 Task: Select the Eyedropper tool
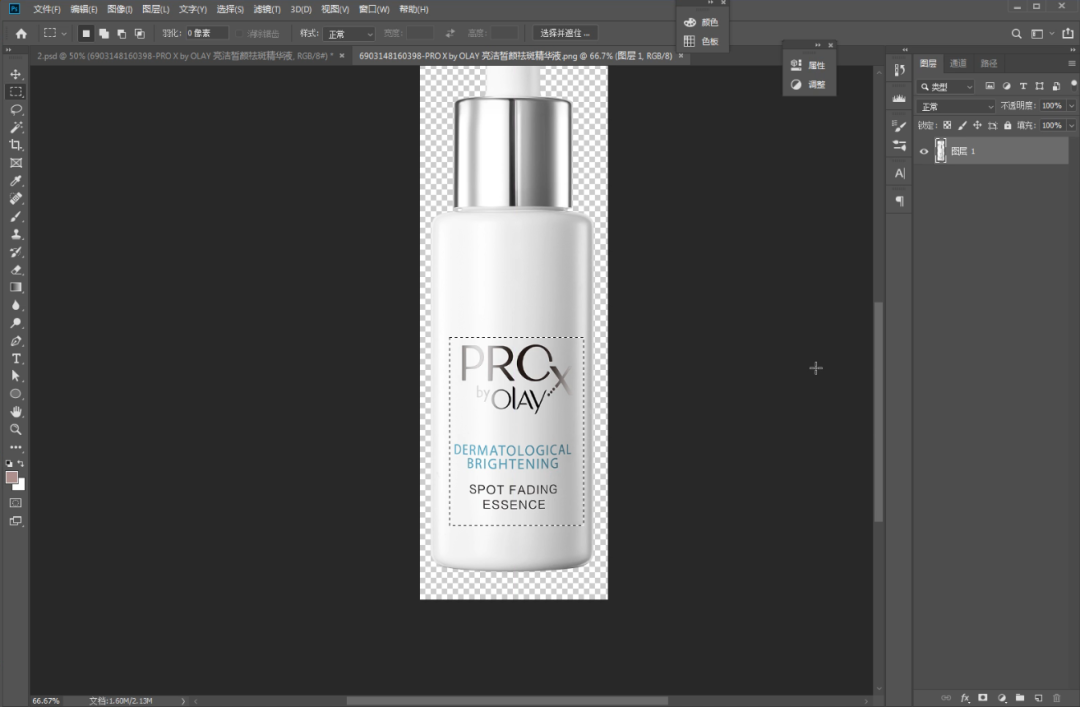point(16,181)
